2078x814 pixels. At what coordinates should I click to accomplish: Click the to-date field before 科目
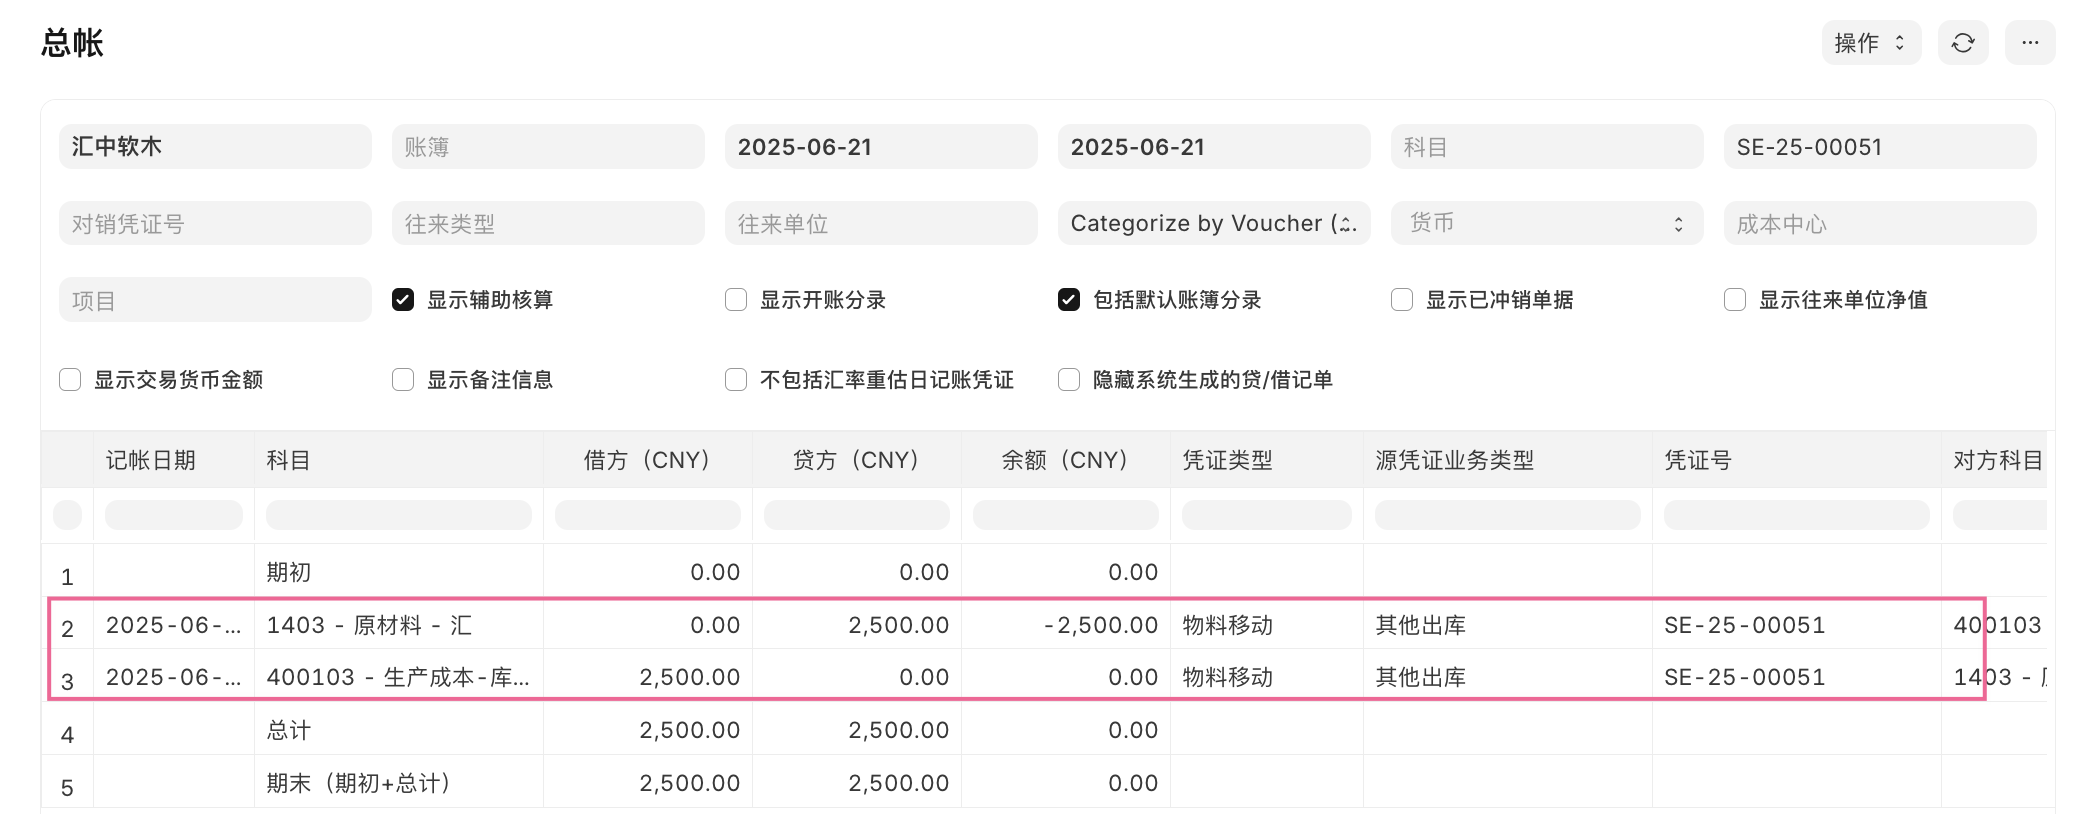pyautogui.click(x=1214, y=147)
